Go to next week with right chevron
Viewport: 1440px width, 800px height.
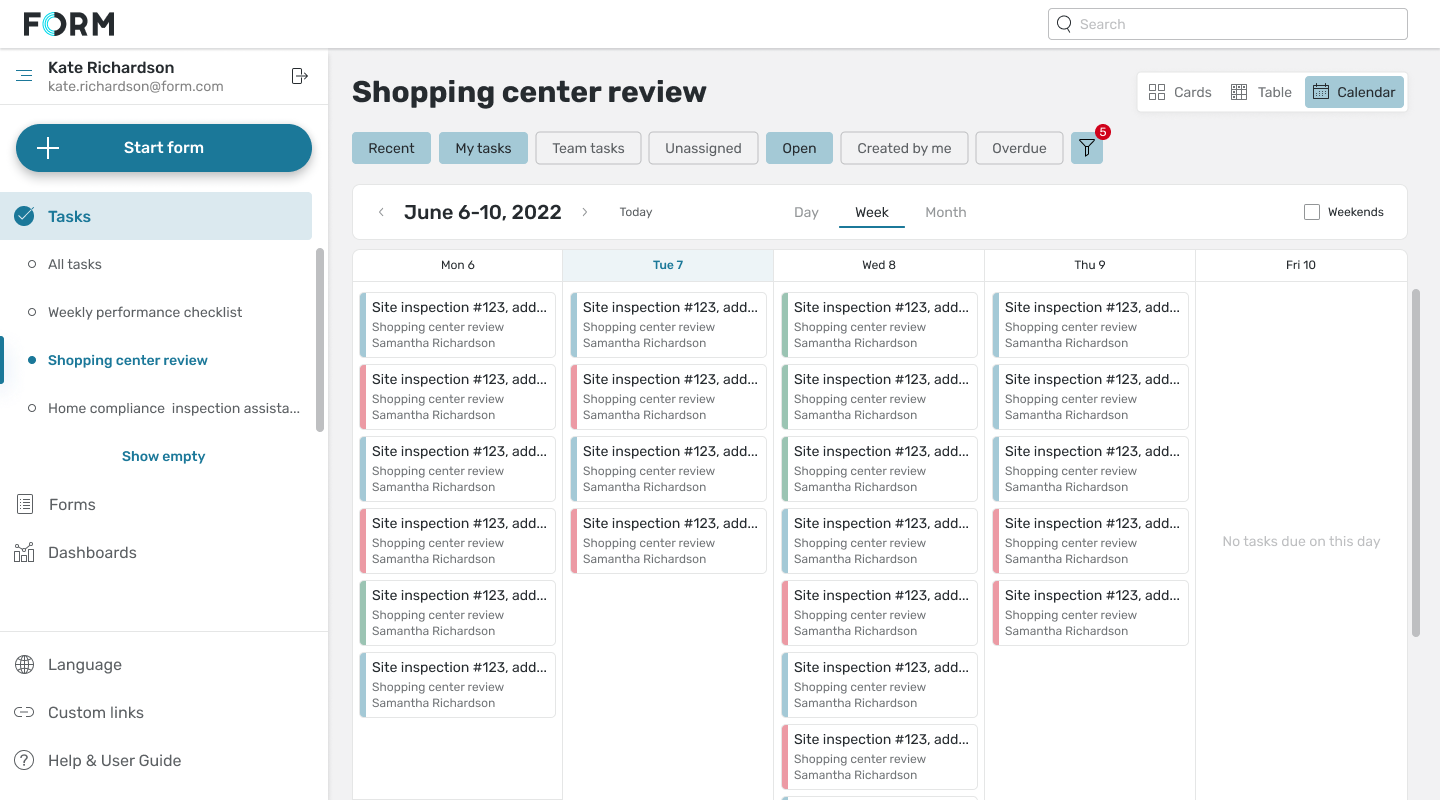[x=585, y=212]
